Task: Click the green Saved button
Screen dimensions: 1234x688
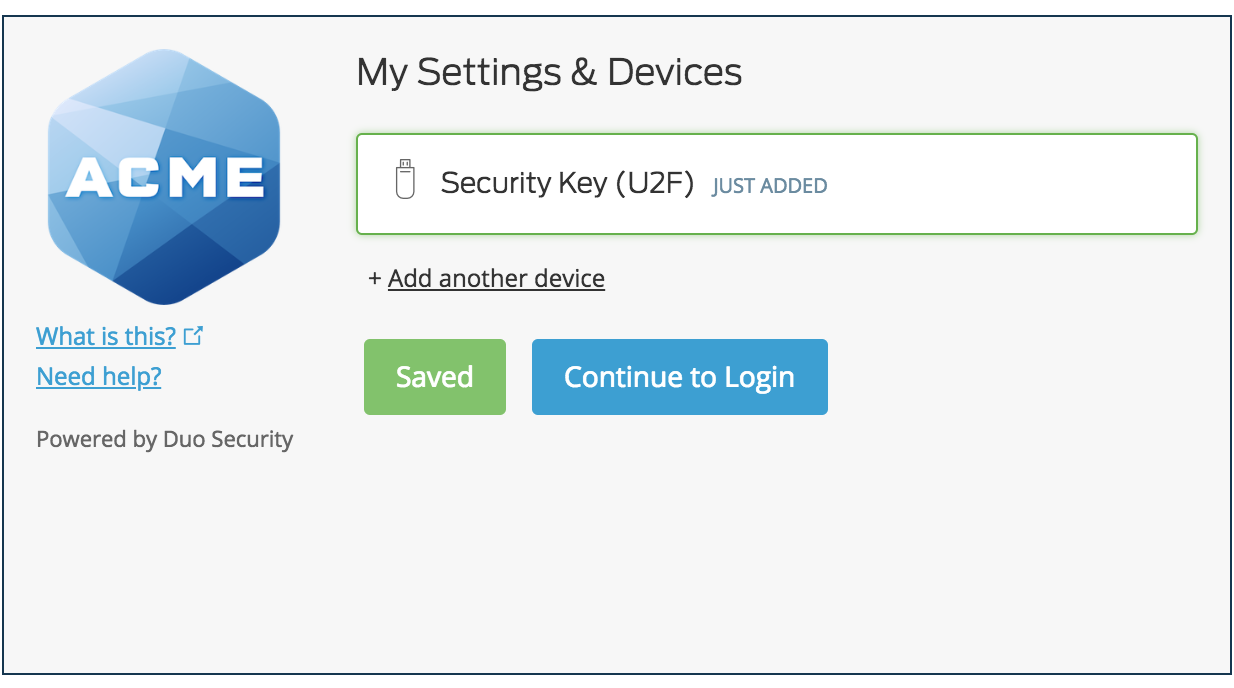Action: [x=435, y=377]
